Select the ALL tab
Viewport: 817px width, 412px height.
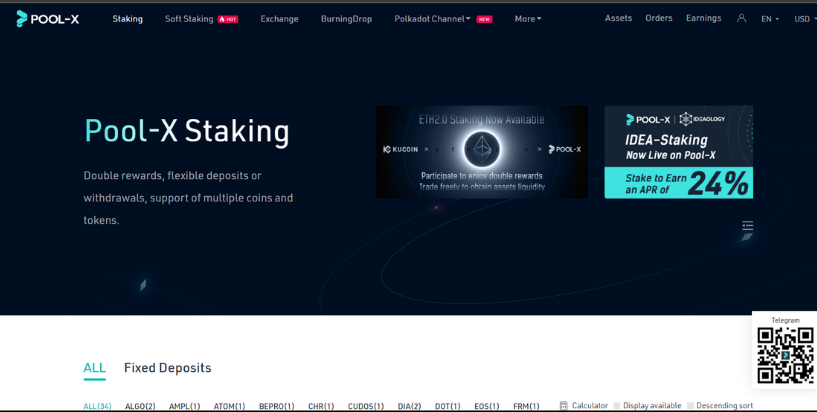[94, 368]
